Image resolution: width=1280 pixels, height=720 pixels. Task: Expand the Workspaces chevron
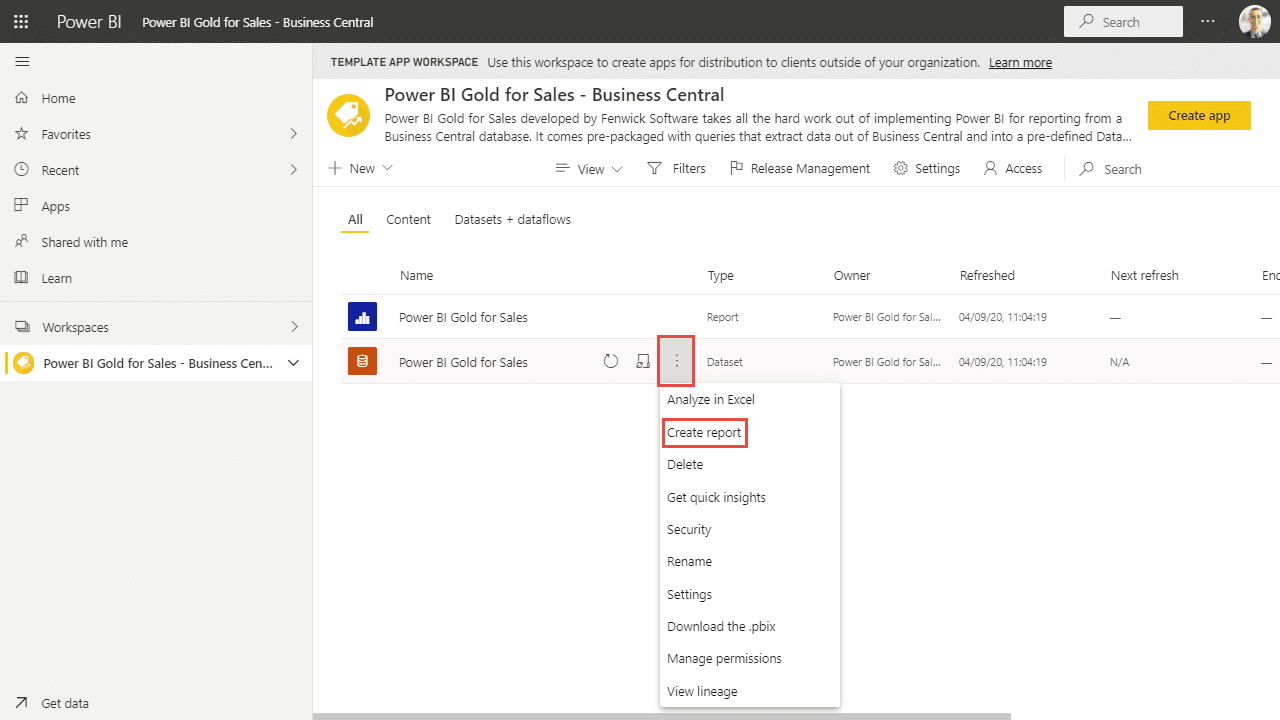[x=294, y=327]
